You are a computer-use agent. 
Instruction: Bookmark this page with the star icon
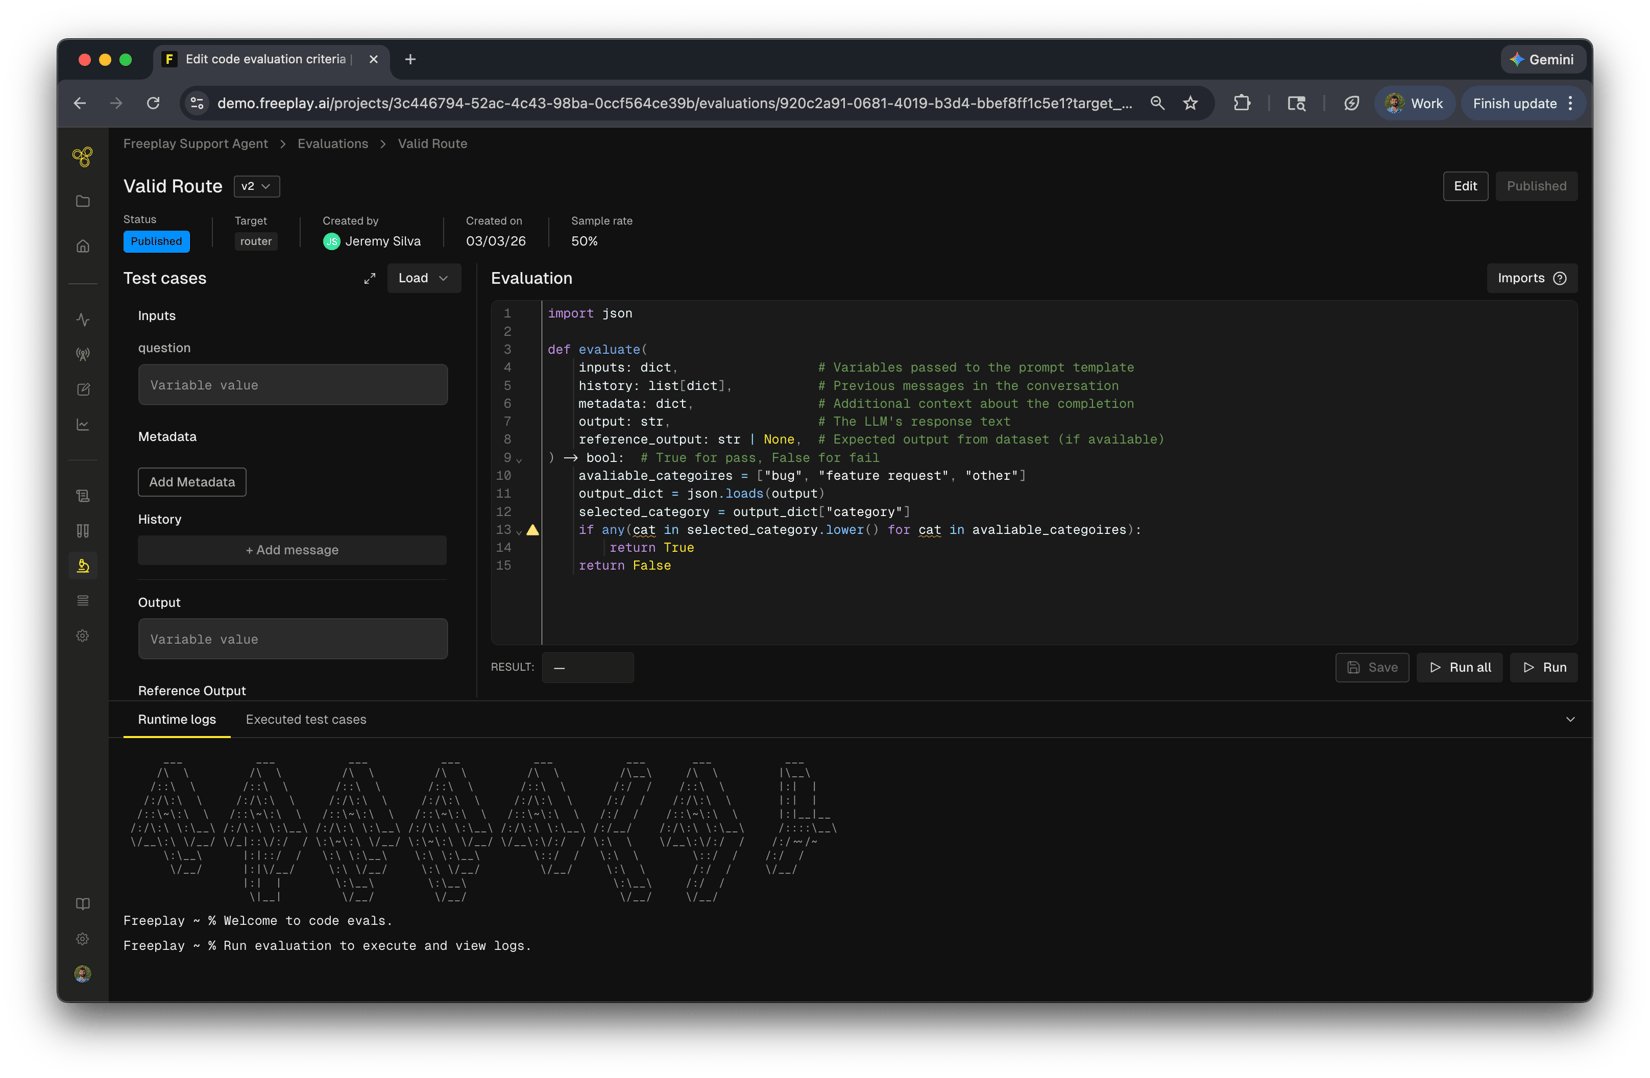(1190, 103)
